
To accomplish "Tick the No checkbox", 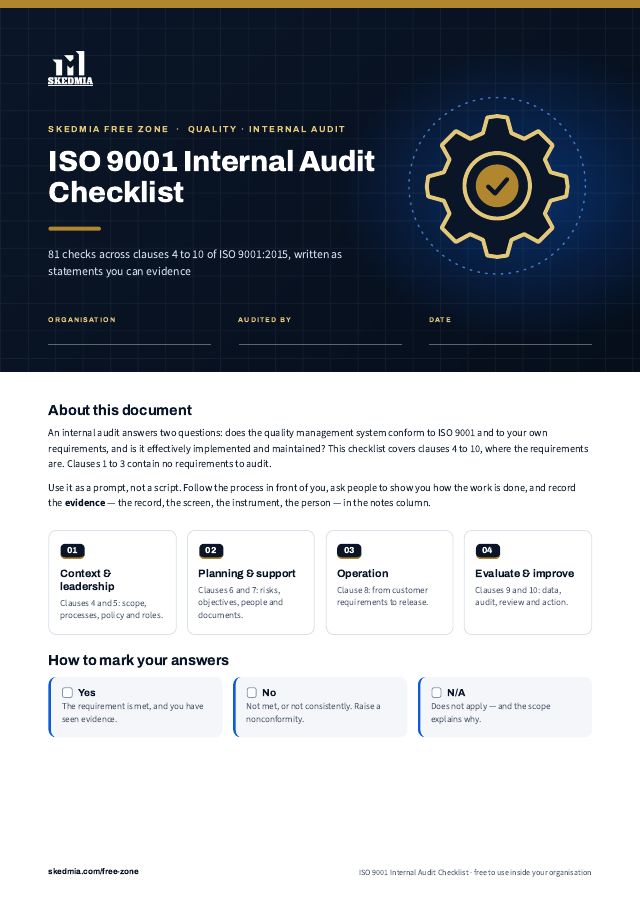I will [252, 692].
